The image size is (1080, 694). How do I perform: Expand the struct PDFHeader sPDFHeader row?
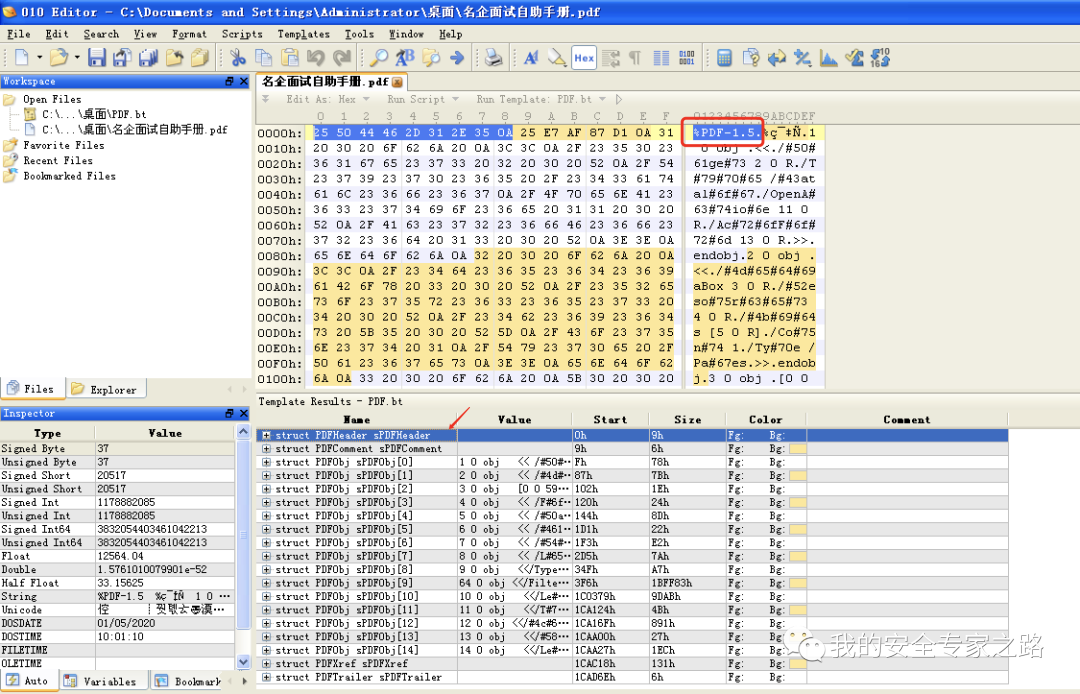coord(268,435)
